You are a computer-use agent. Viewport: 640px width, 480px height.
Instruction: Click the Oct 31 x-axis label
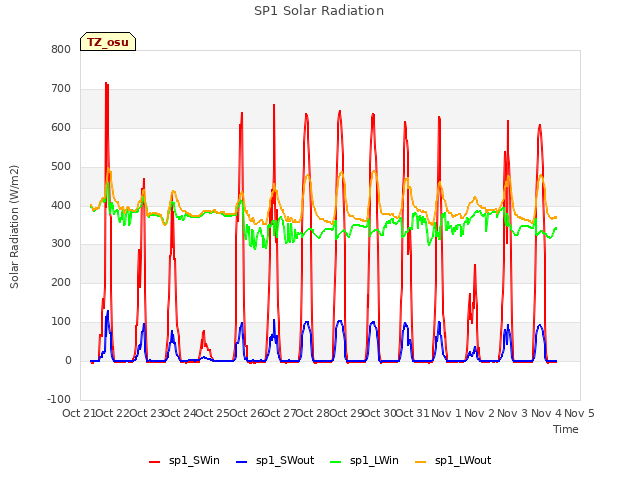(x=413, y=413)
